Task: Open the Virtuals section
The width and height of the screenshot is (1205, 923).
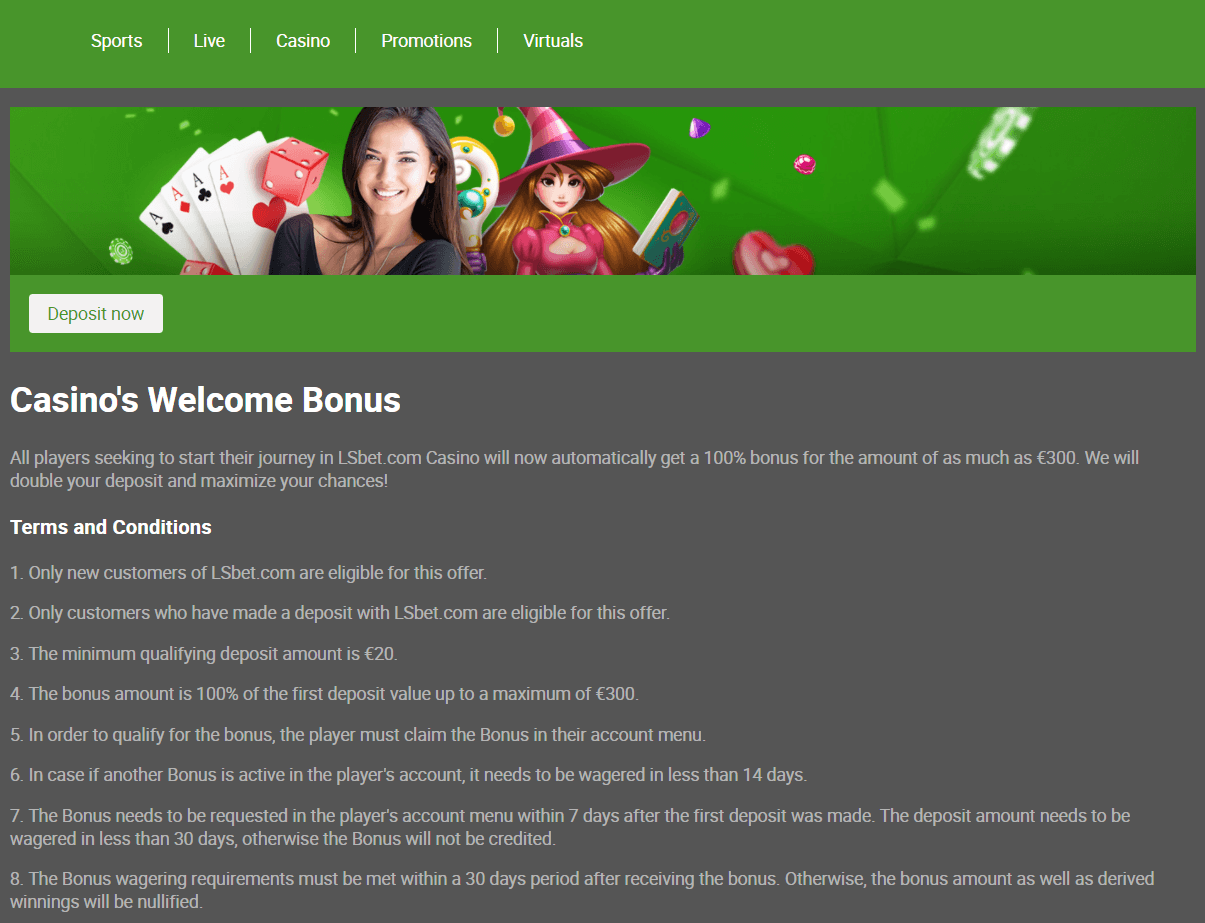Action: coord(553,41)
